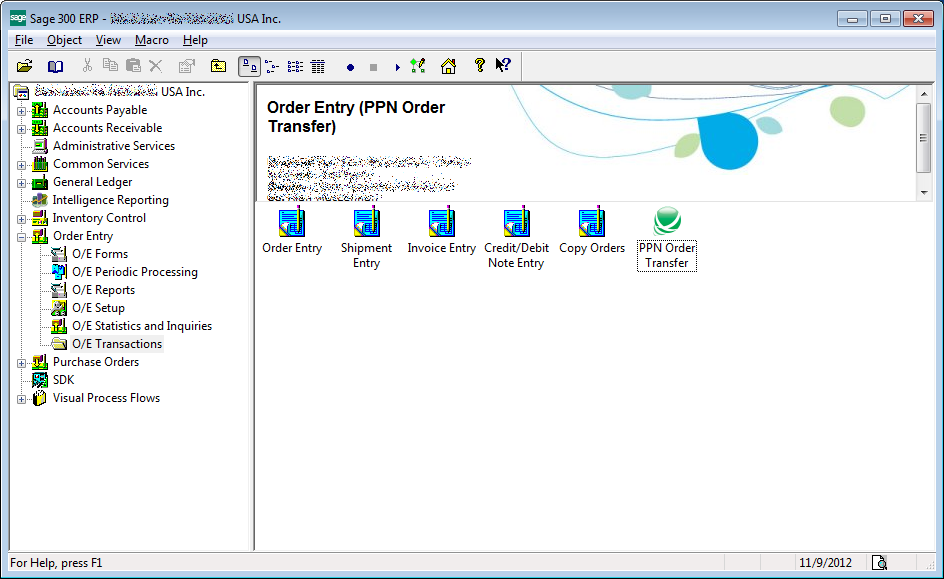Click the open book toolbar icon

(55, 66)
